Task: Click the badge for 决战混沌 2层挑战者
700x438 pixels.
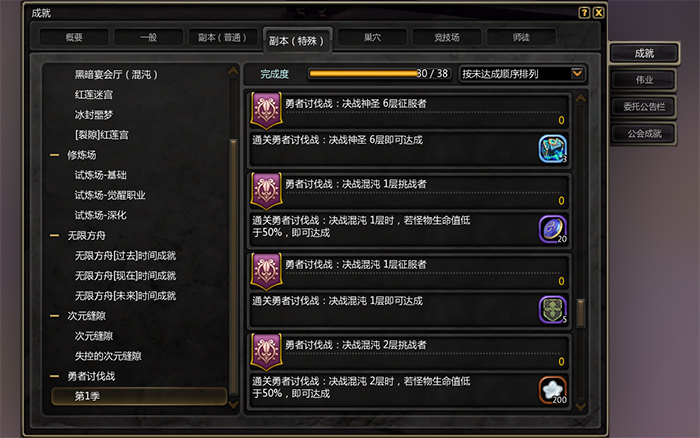Action: [x=267, y=351]
